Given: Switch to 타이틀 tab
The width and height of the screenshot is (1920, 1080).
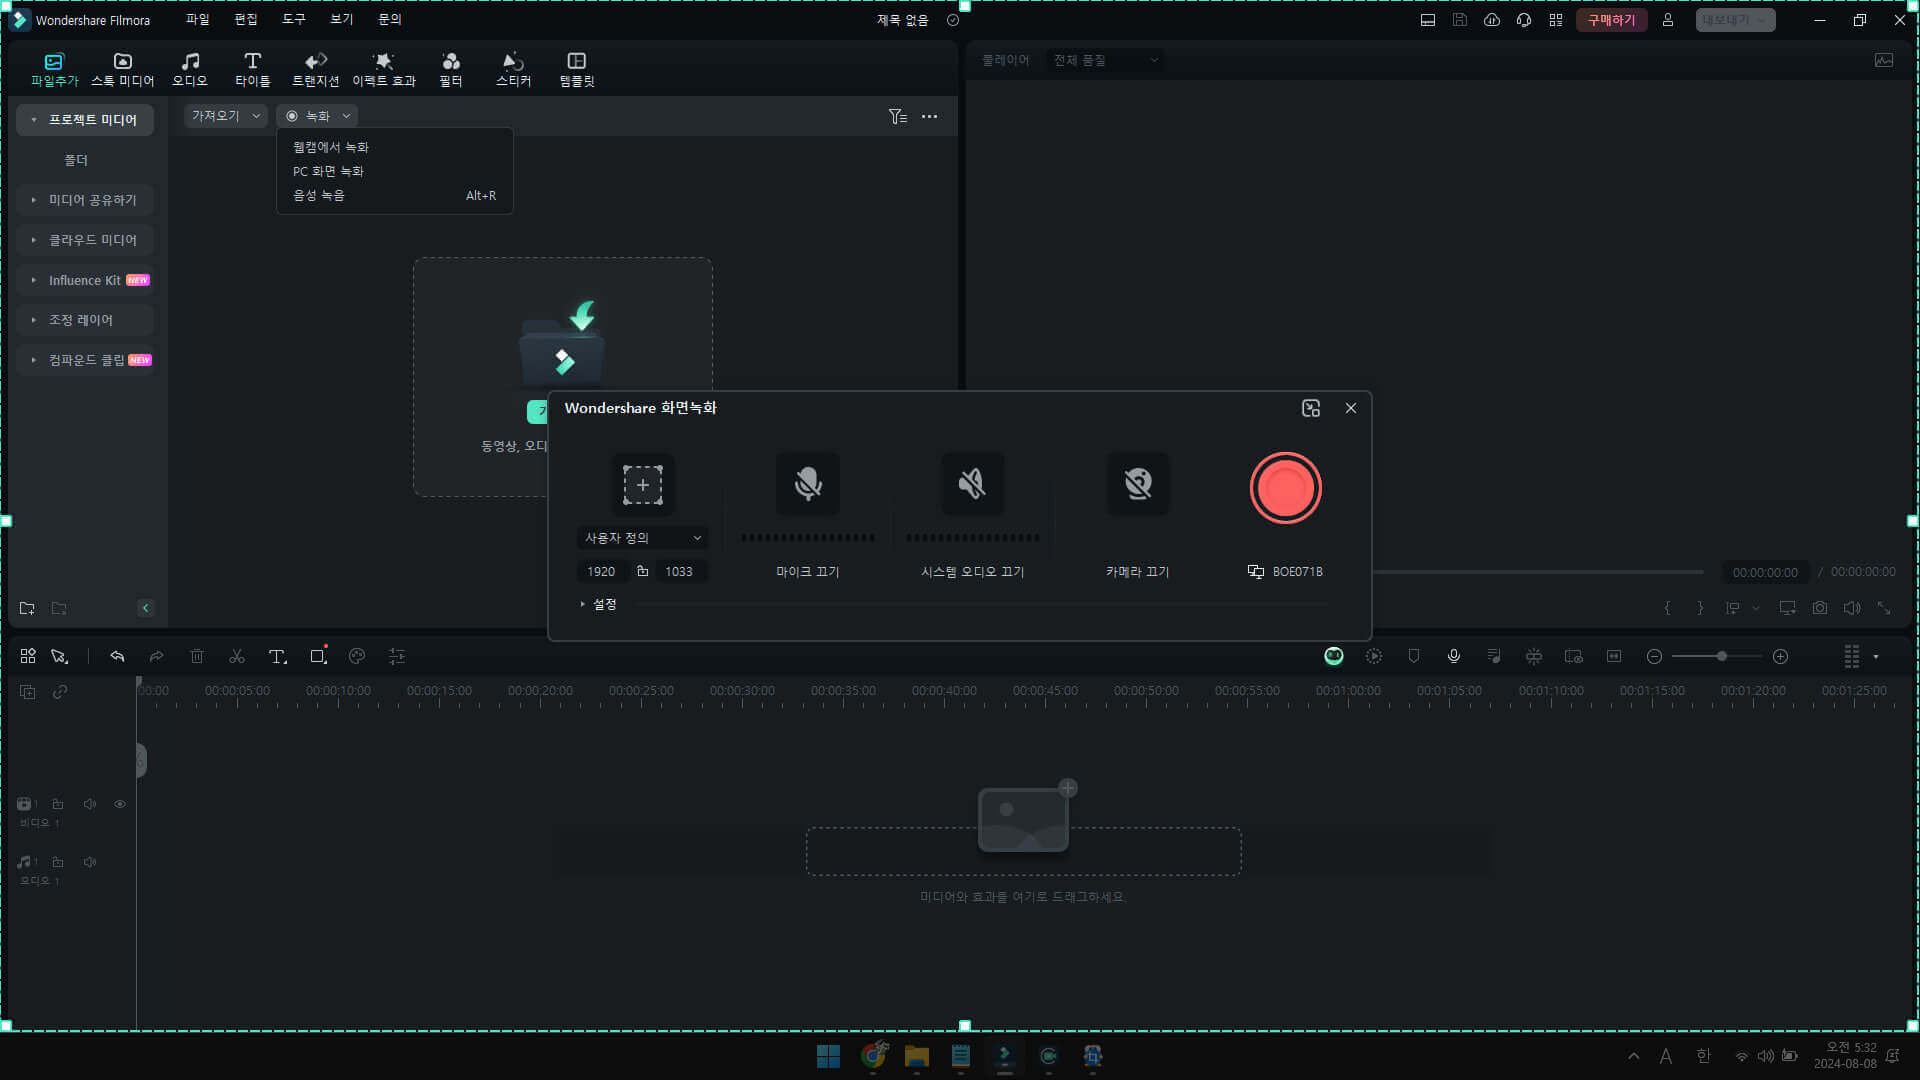Looking at the screenshot, I should tap(252, 70).
